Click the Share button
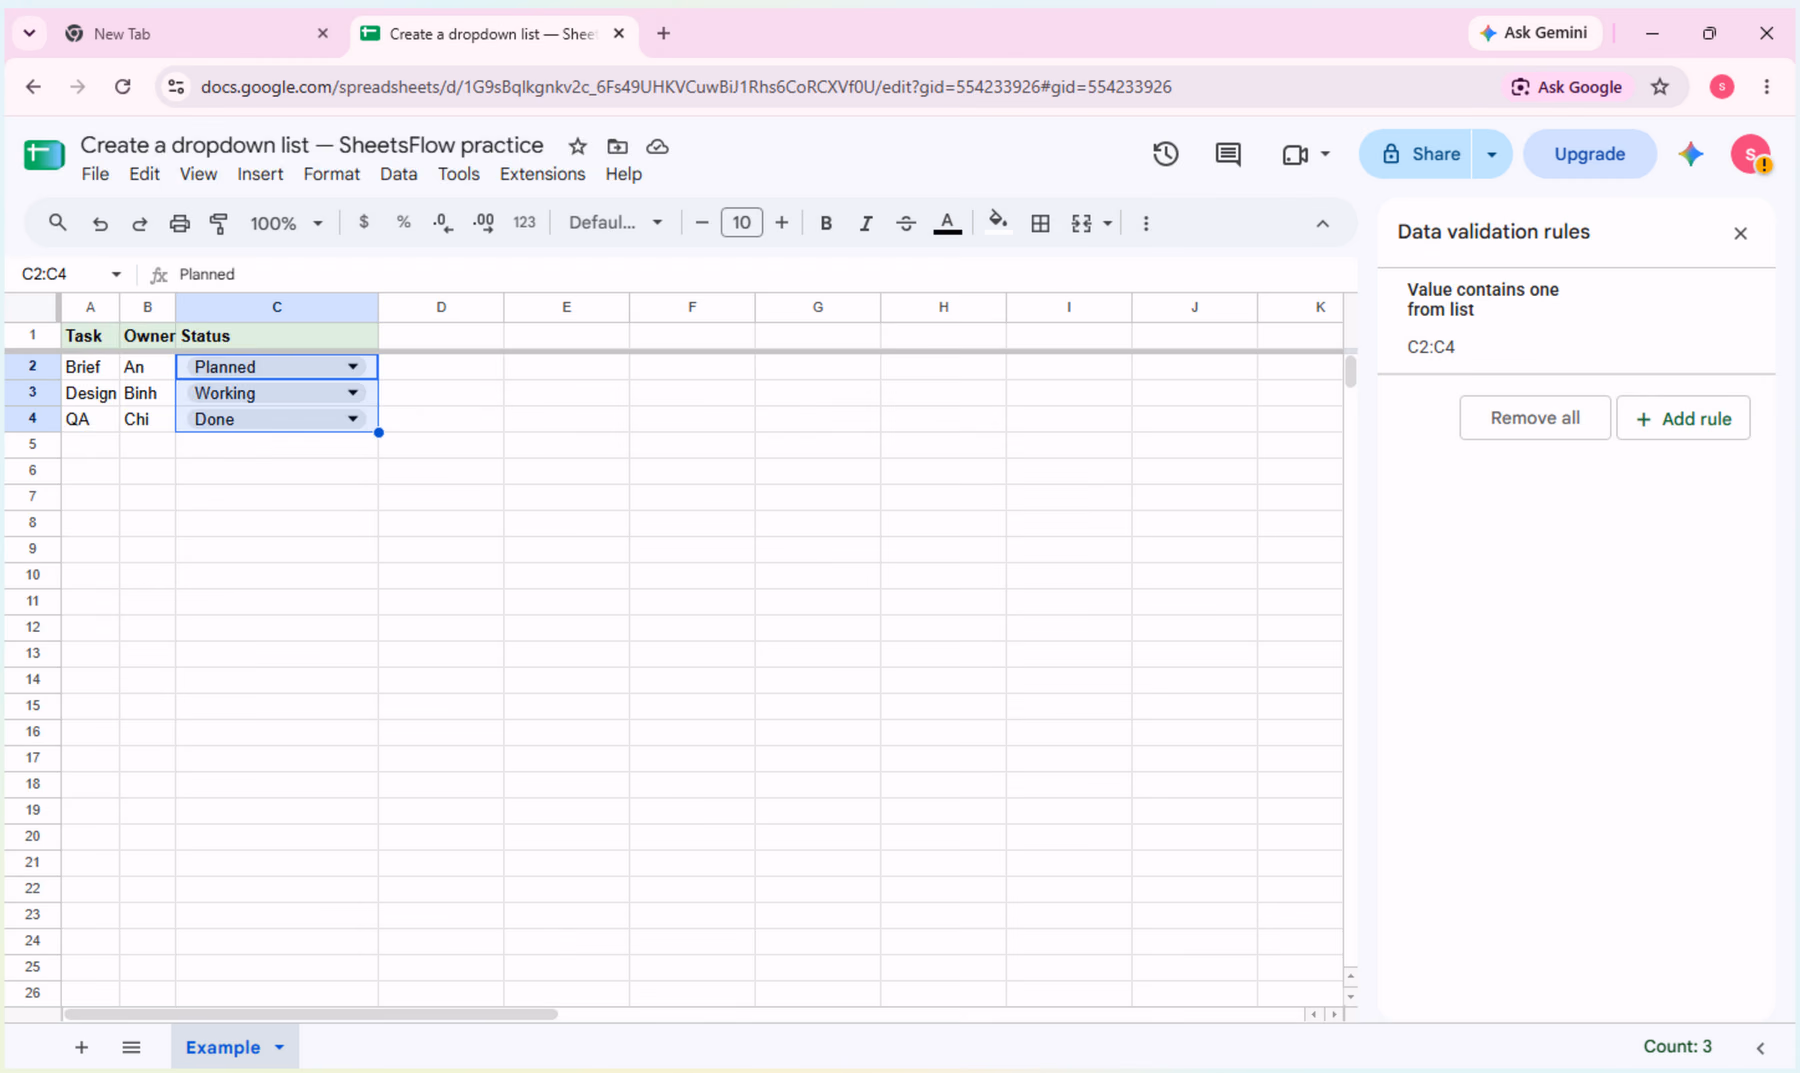This screenshot has height=1073, width=1800. (1419, 154)
